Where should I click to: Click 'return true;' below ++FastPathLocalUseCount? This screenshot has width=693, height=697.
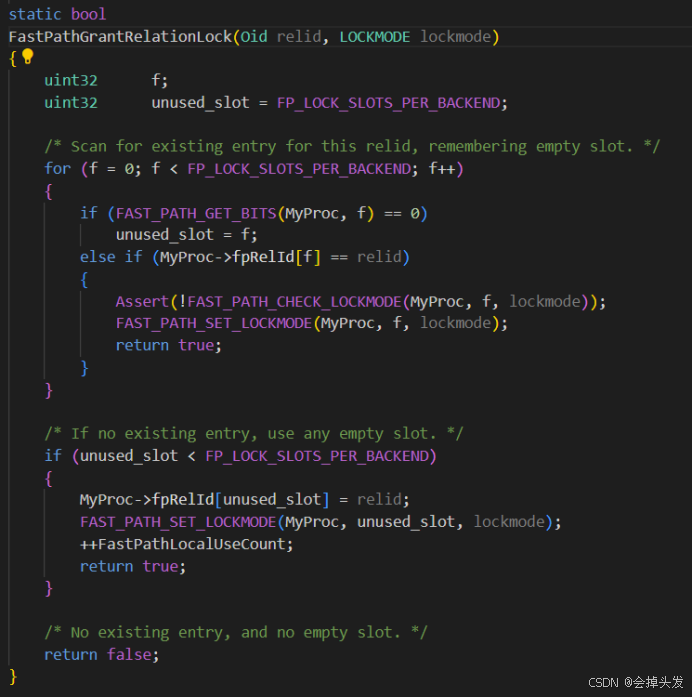(133, 566)
